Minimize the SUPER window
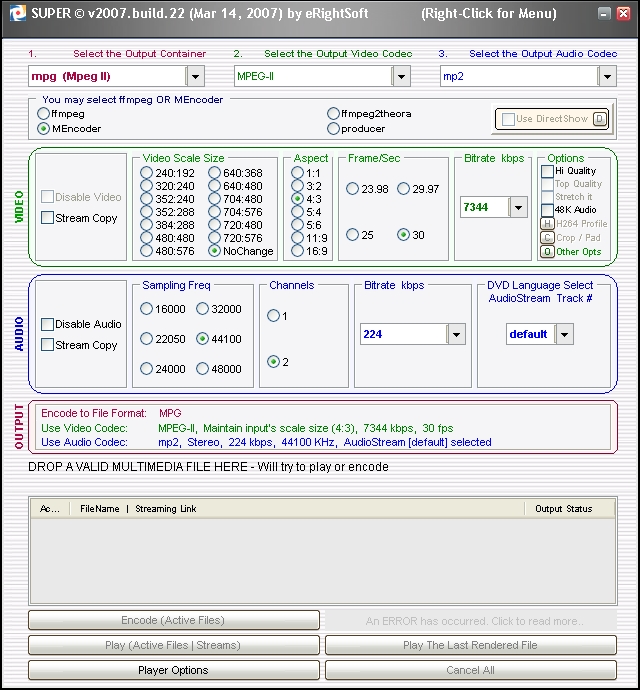This screenshot has height=690, width=640. pos(604,14)
